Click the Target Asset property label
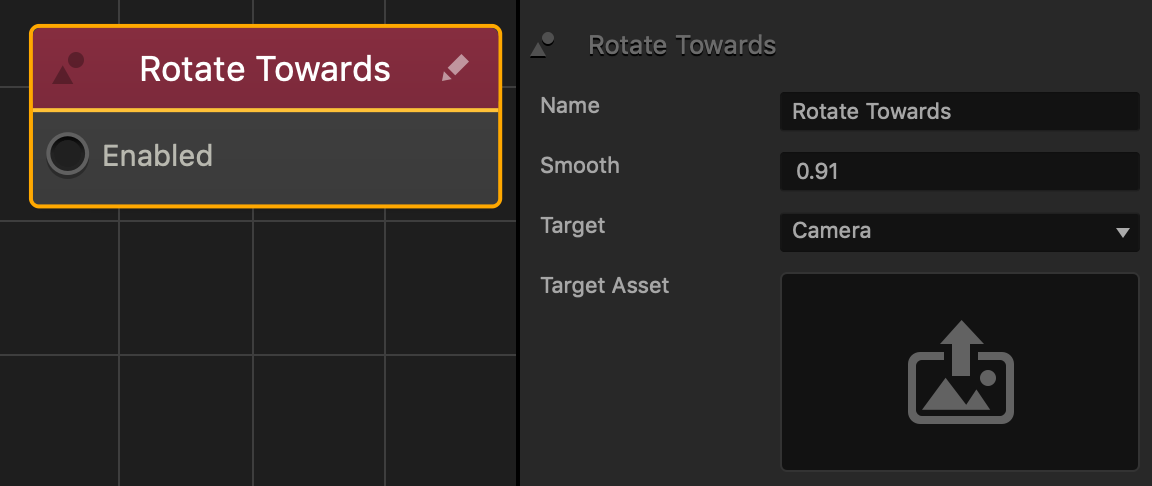This screenshot has width=1152, height=486. [605, 285]
